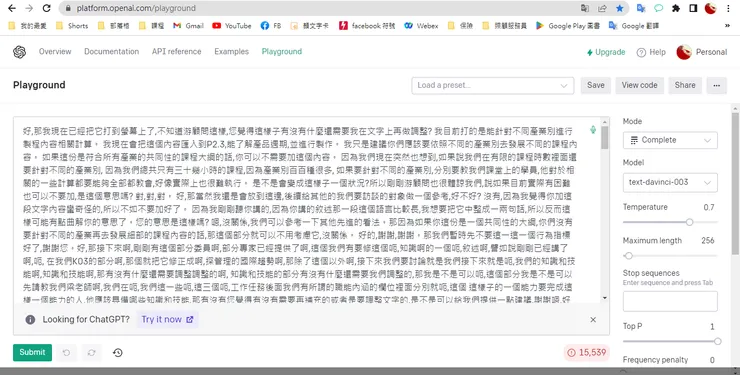Click the share page icon in address bar
Viewport: 740px width, 375px height.
point(602,8)
